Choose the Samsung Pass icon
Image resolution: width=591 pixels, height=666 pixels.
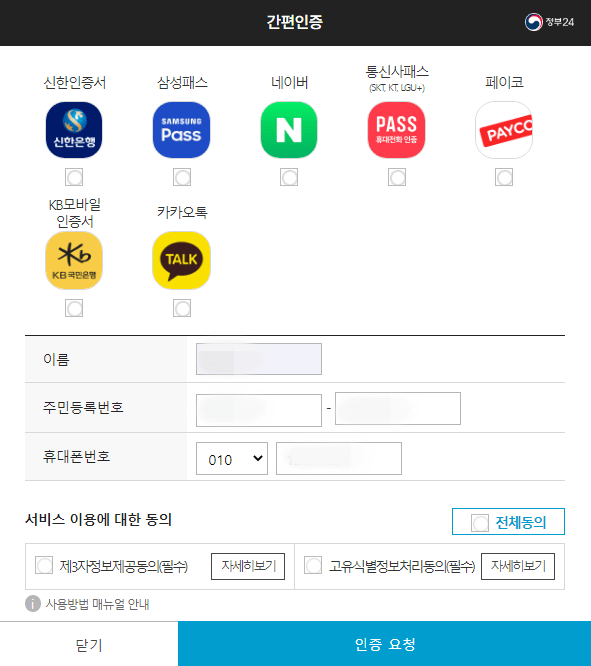point(181,130)
